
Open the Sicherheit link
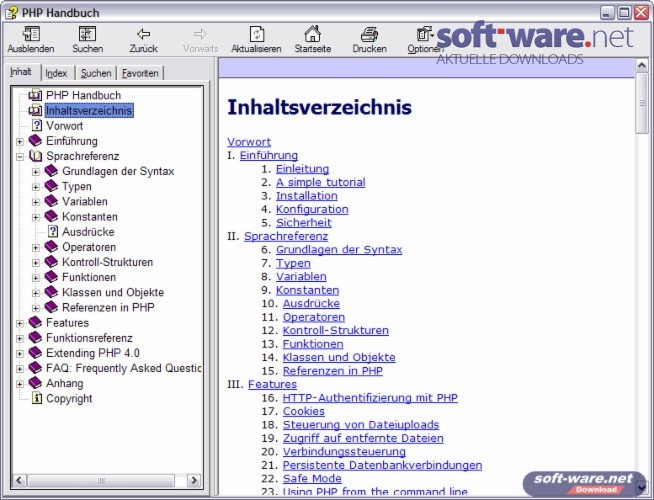click(x=304, y=222)
